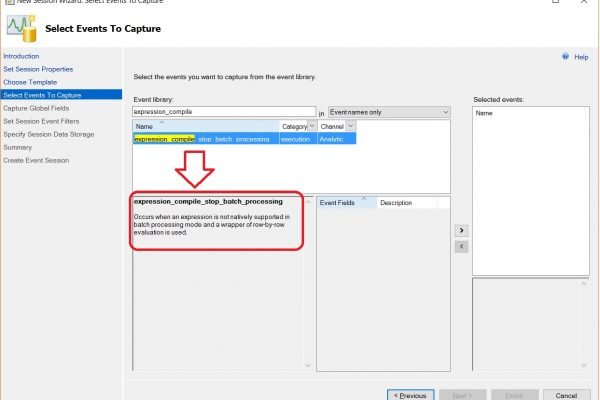
Task: Open the Event names only dropdown
Action: point(389,112)
